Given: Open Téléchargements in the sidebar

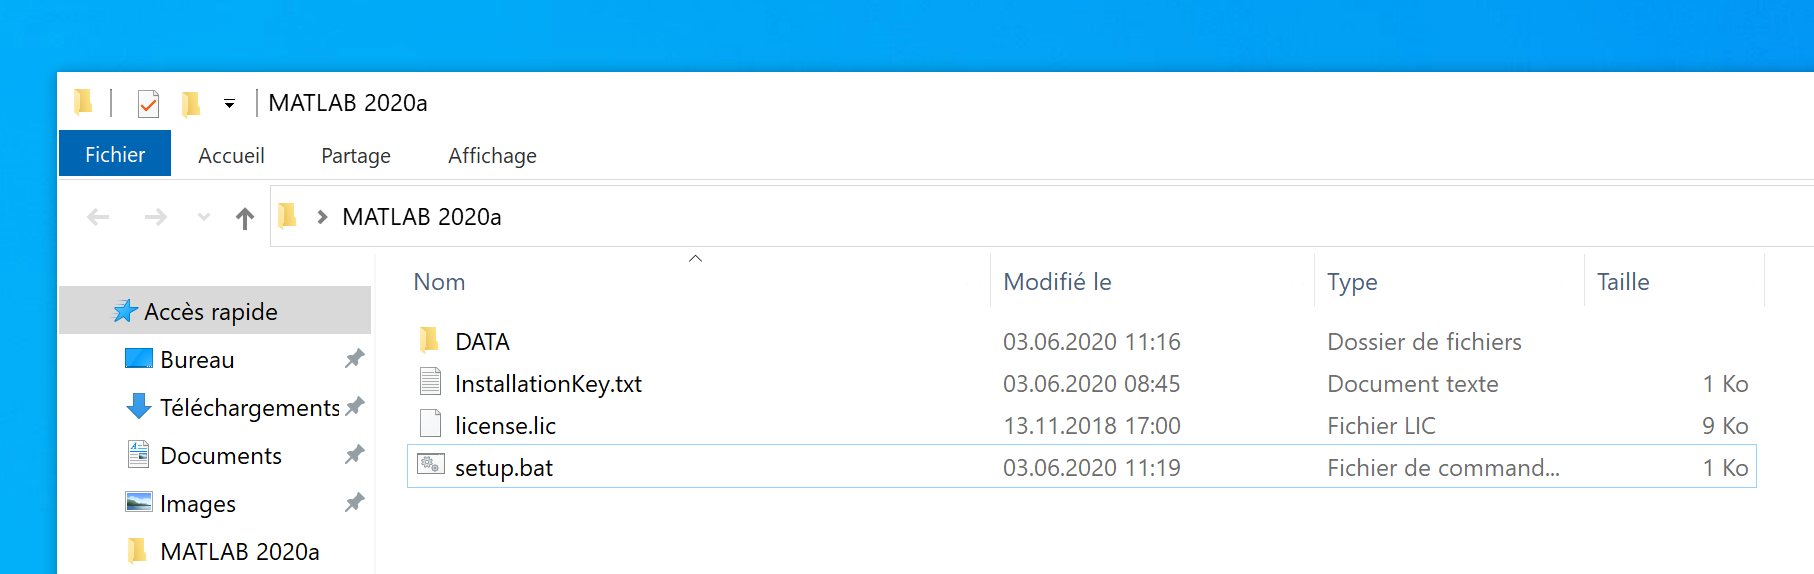Looking at the screenshot, I should point(249,408).
